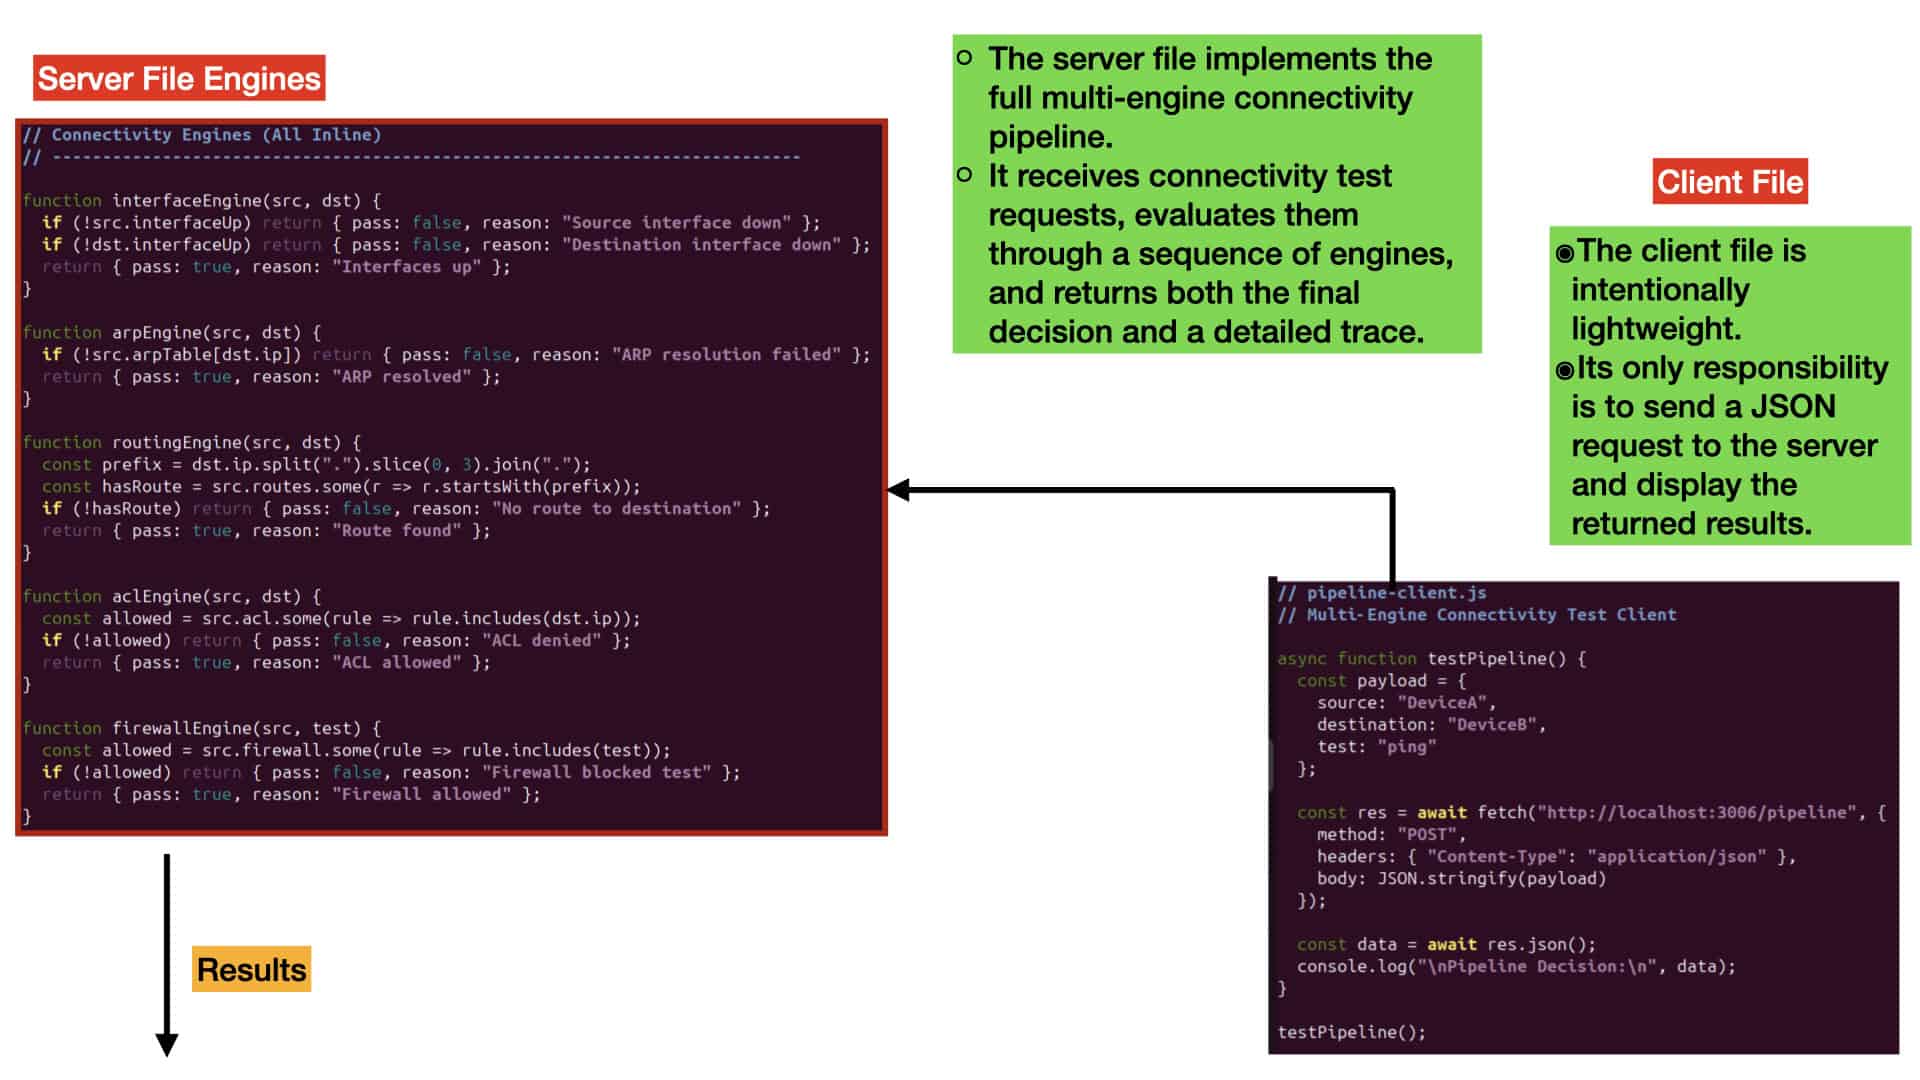Select the line returning "Interfaces up"

point(276,267)
